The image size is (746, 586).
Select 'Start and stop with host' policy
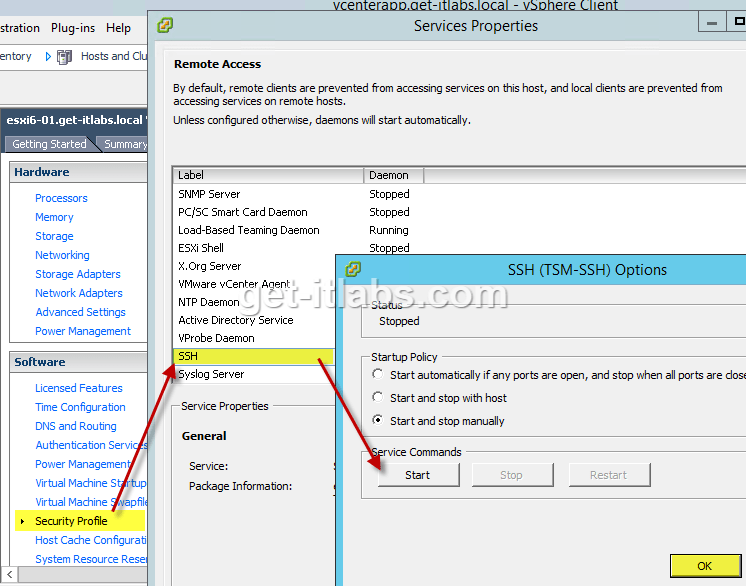click(377, 397)
